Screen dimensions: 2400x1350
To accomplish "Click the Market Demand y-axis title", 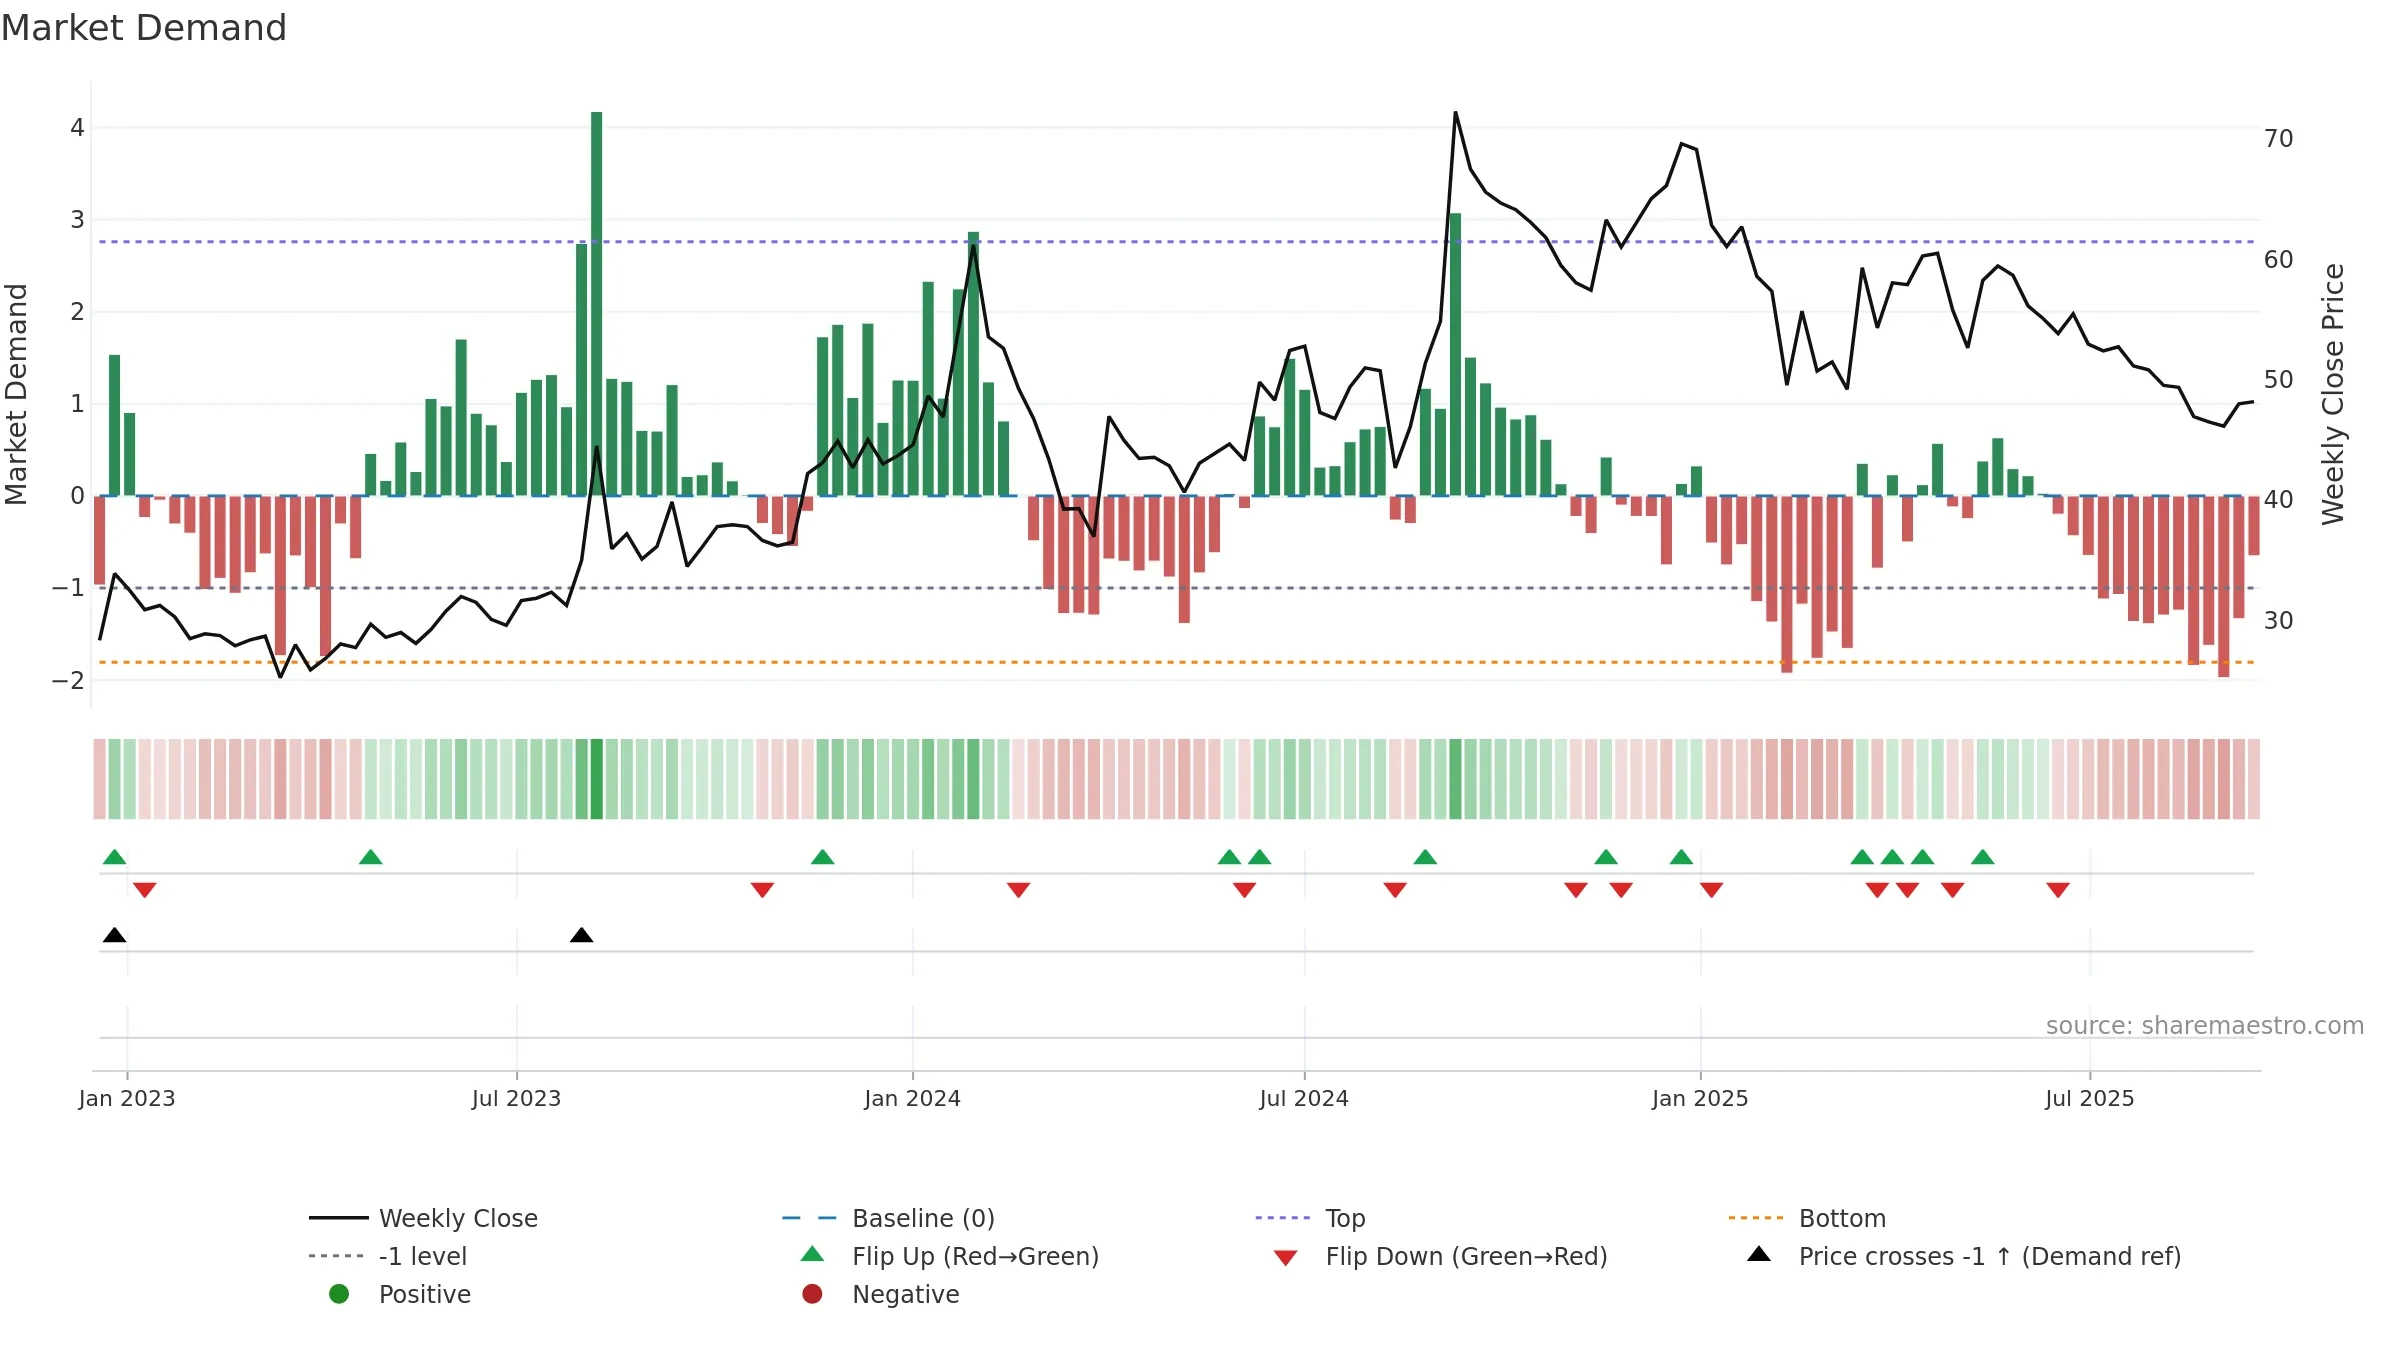I will (17, 394).
